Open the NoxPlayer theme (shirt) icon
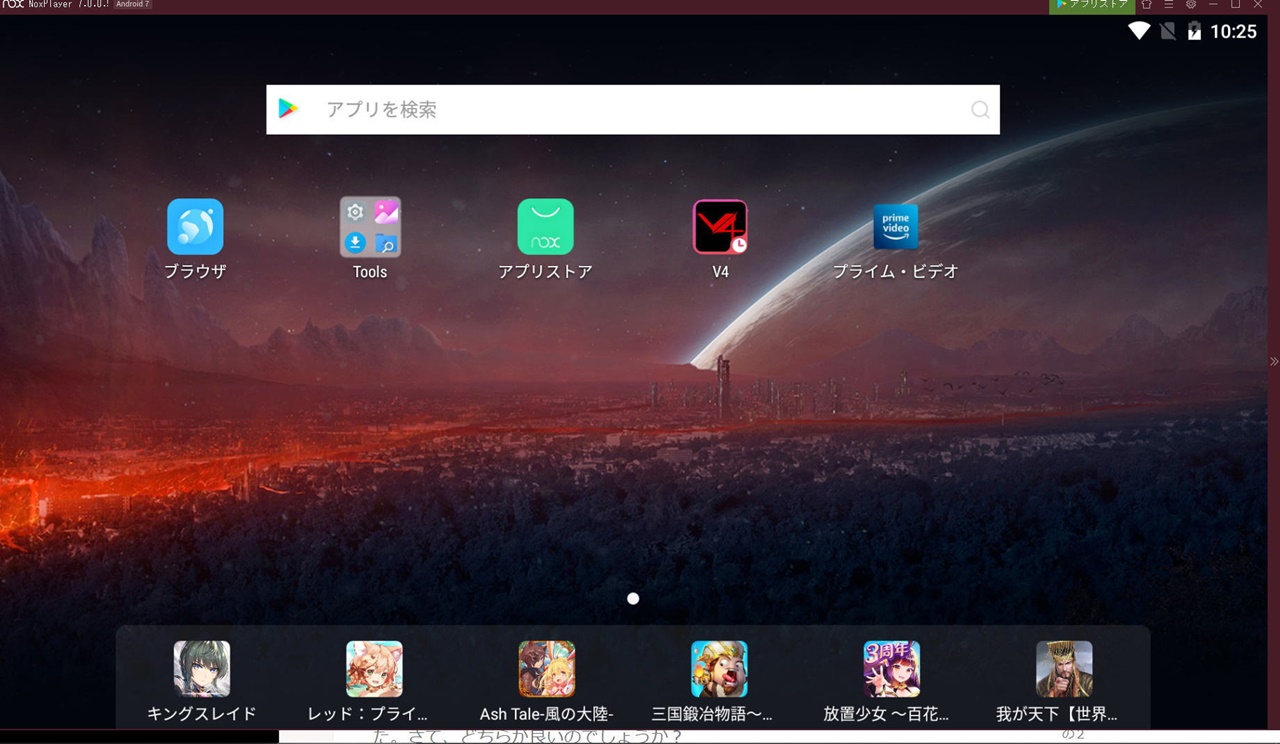Image resolution: width=1280 pixels, height=744 pixels. click(1146, 5)
